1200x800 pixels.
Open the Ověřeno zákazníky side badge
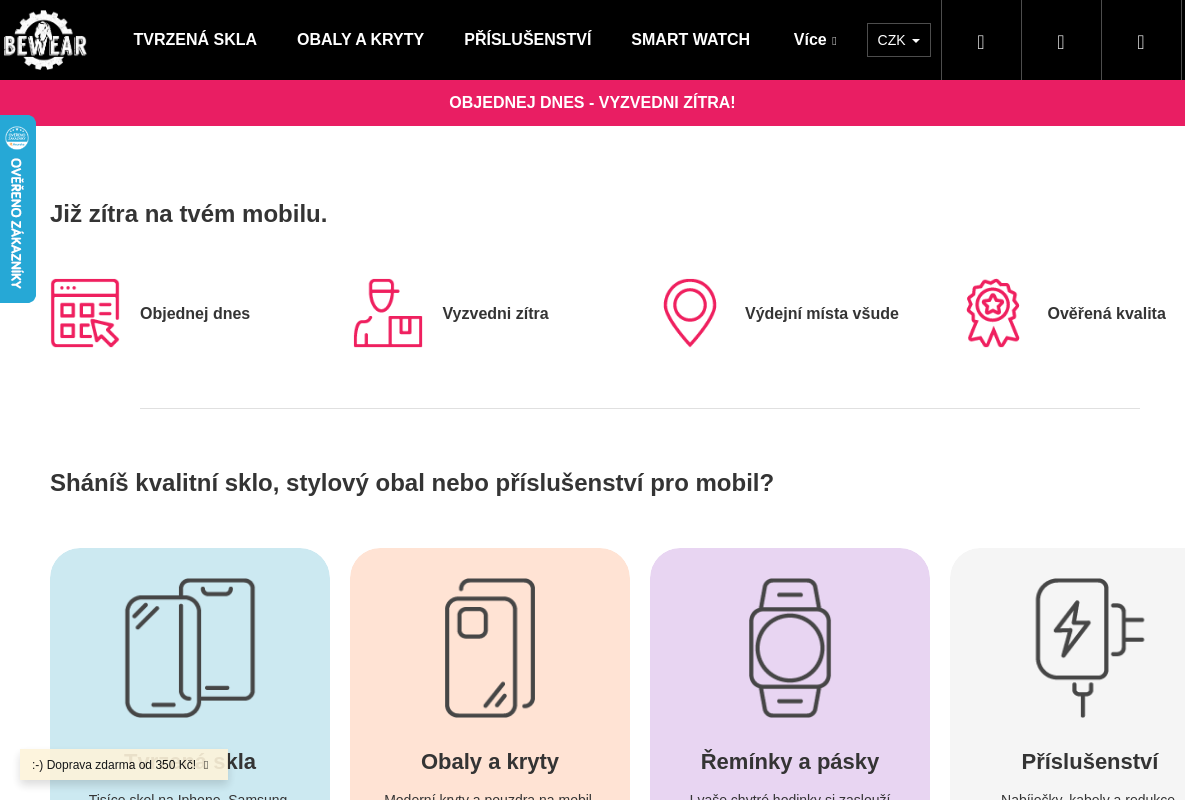tap(17, 209)
